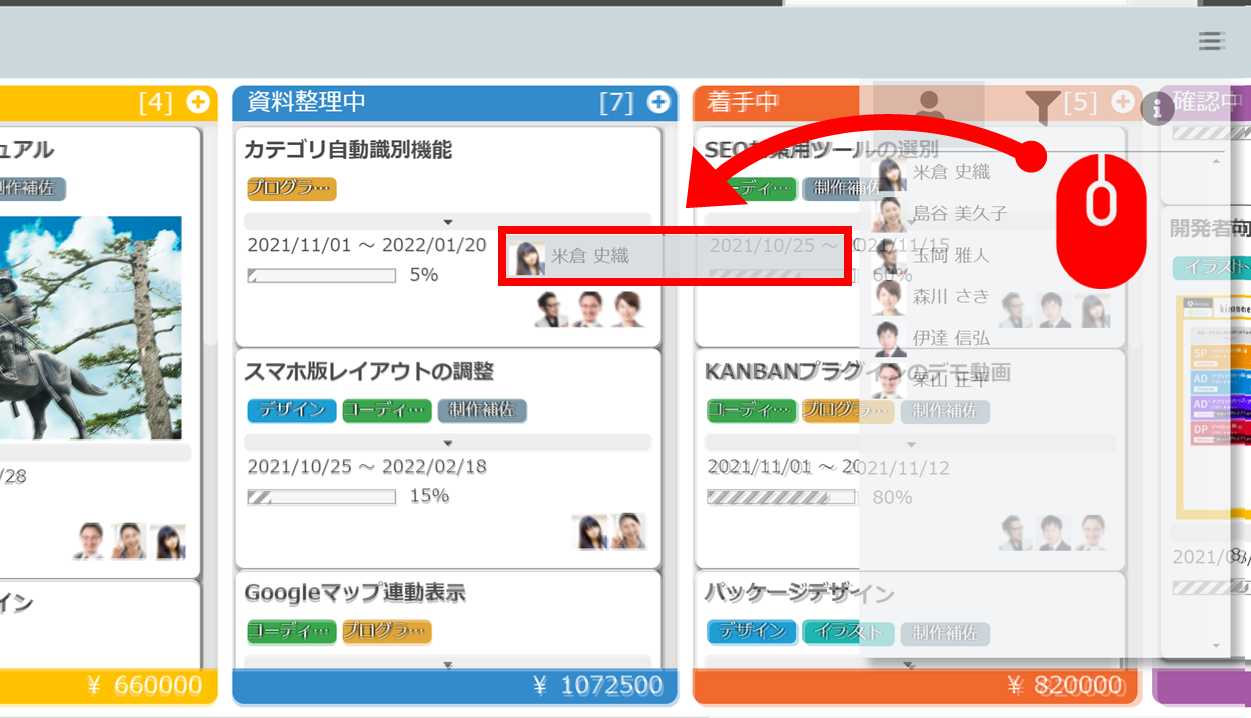Click the first avatar under the statue photo

tap(90, 541)
